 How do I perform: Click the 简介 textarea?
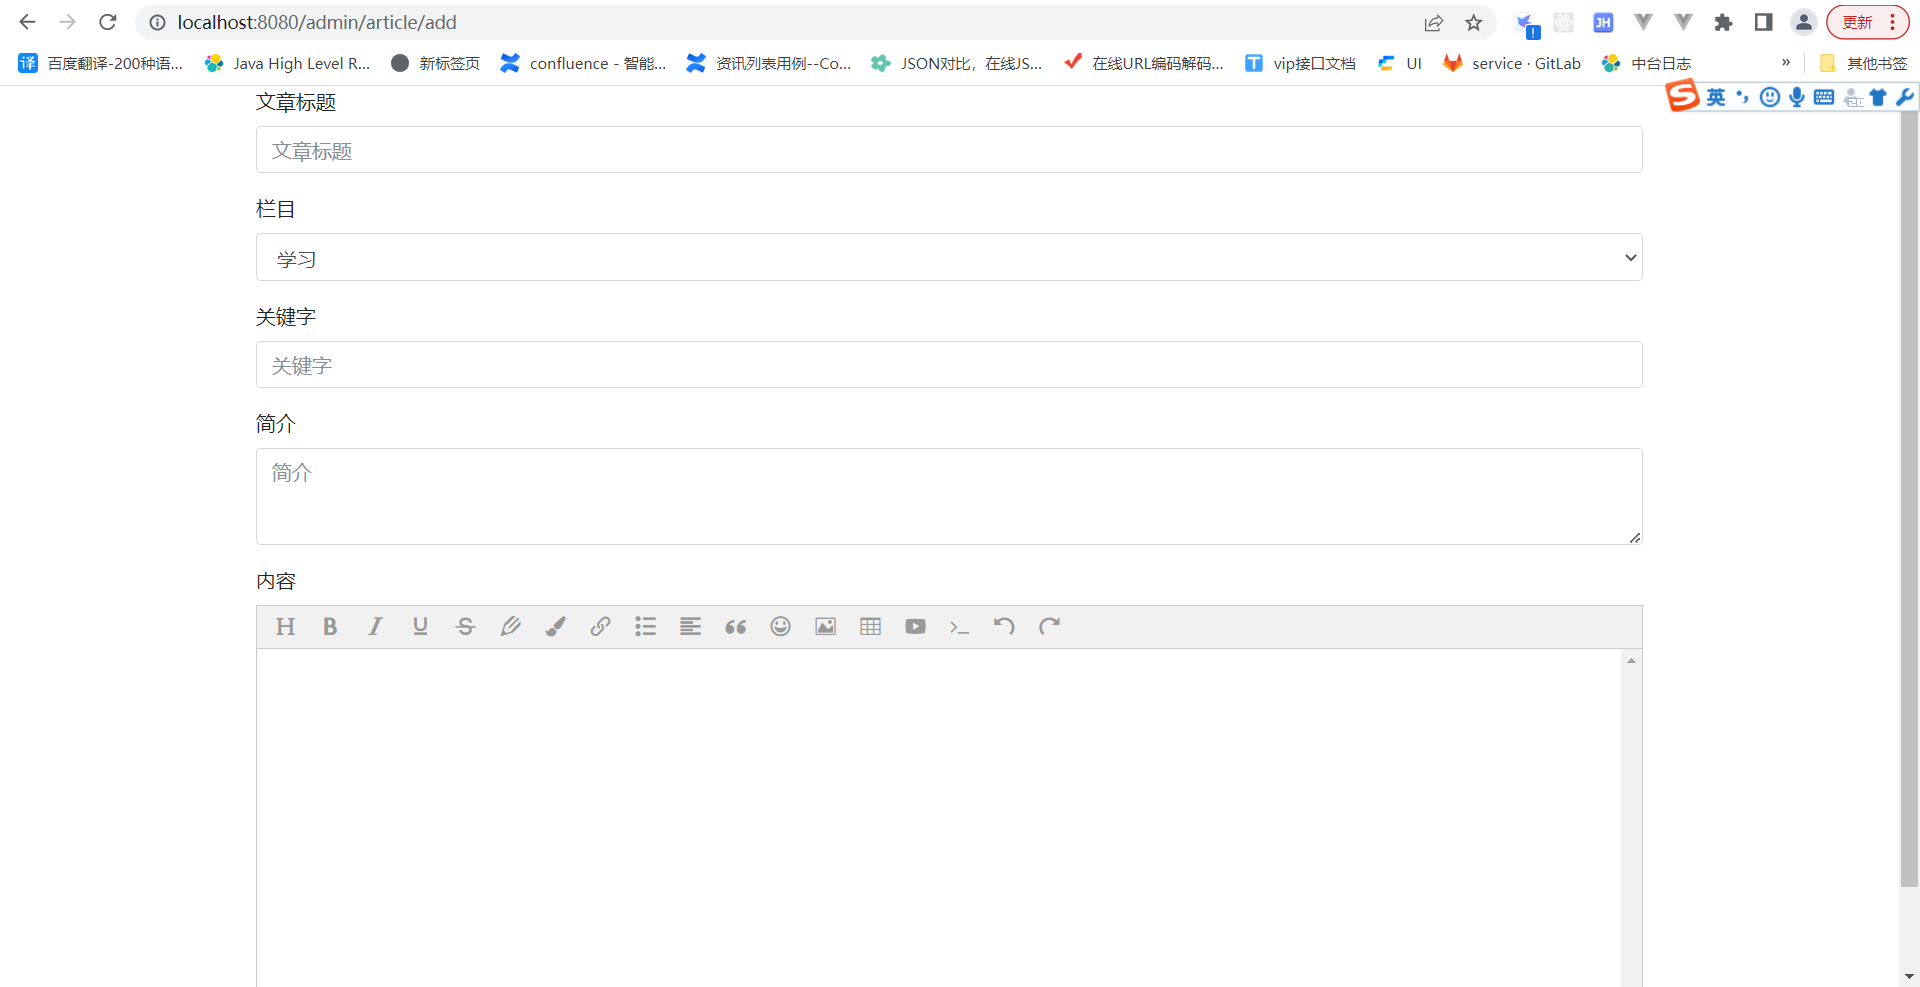(x=949, y=496)
